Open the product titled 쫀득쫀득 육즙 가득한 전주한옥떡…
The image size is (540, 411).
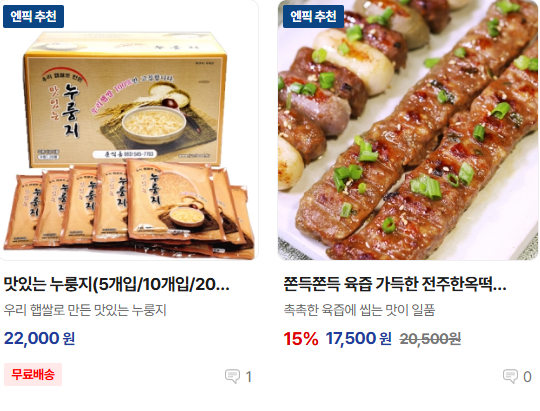point(395,284)
